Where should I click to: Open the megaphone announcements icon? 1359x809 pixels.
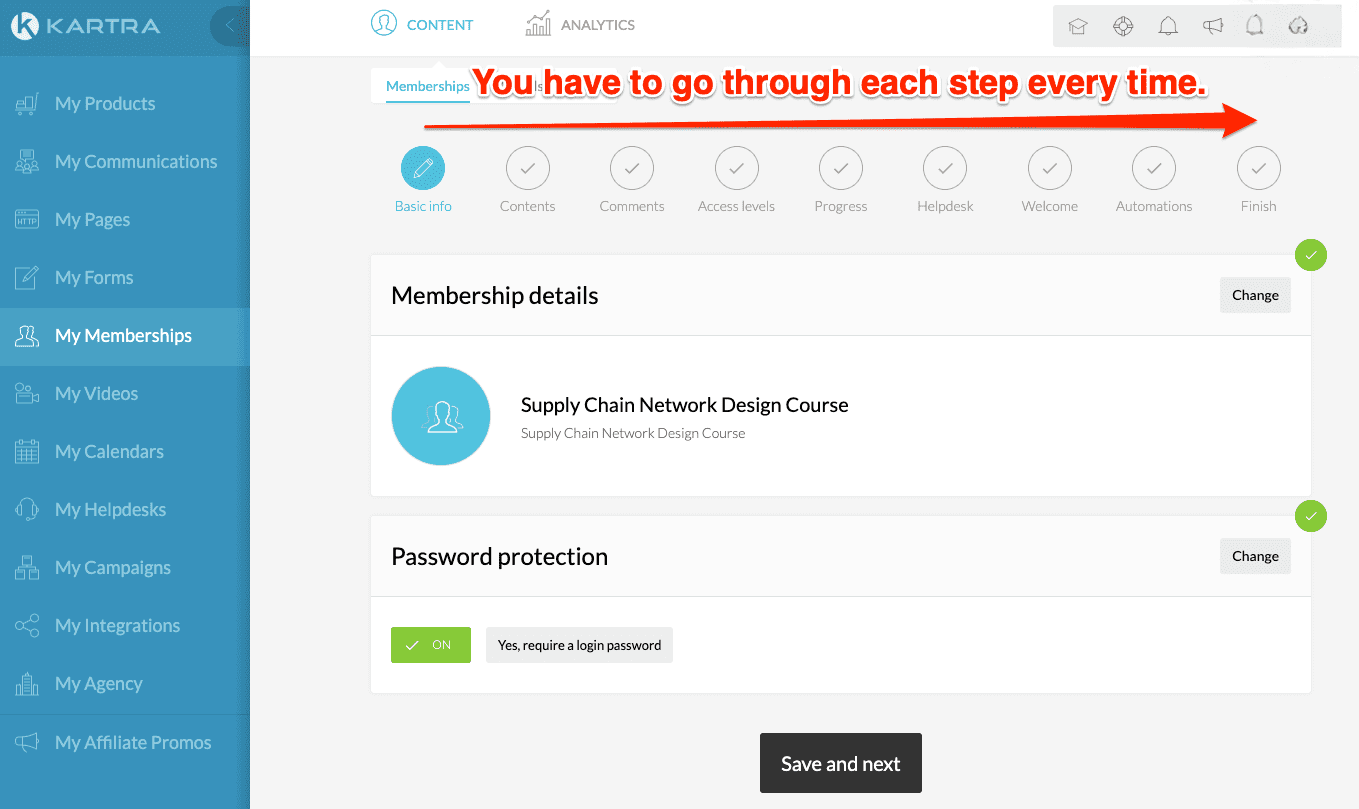click(1213, 26)
